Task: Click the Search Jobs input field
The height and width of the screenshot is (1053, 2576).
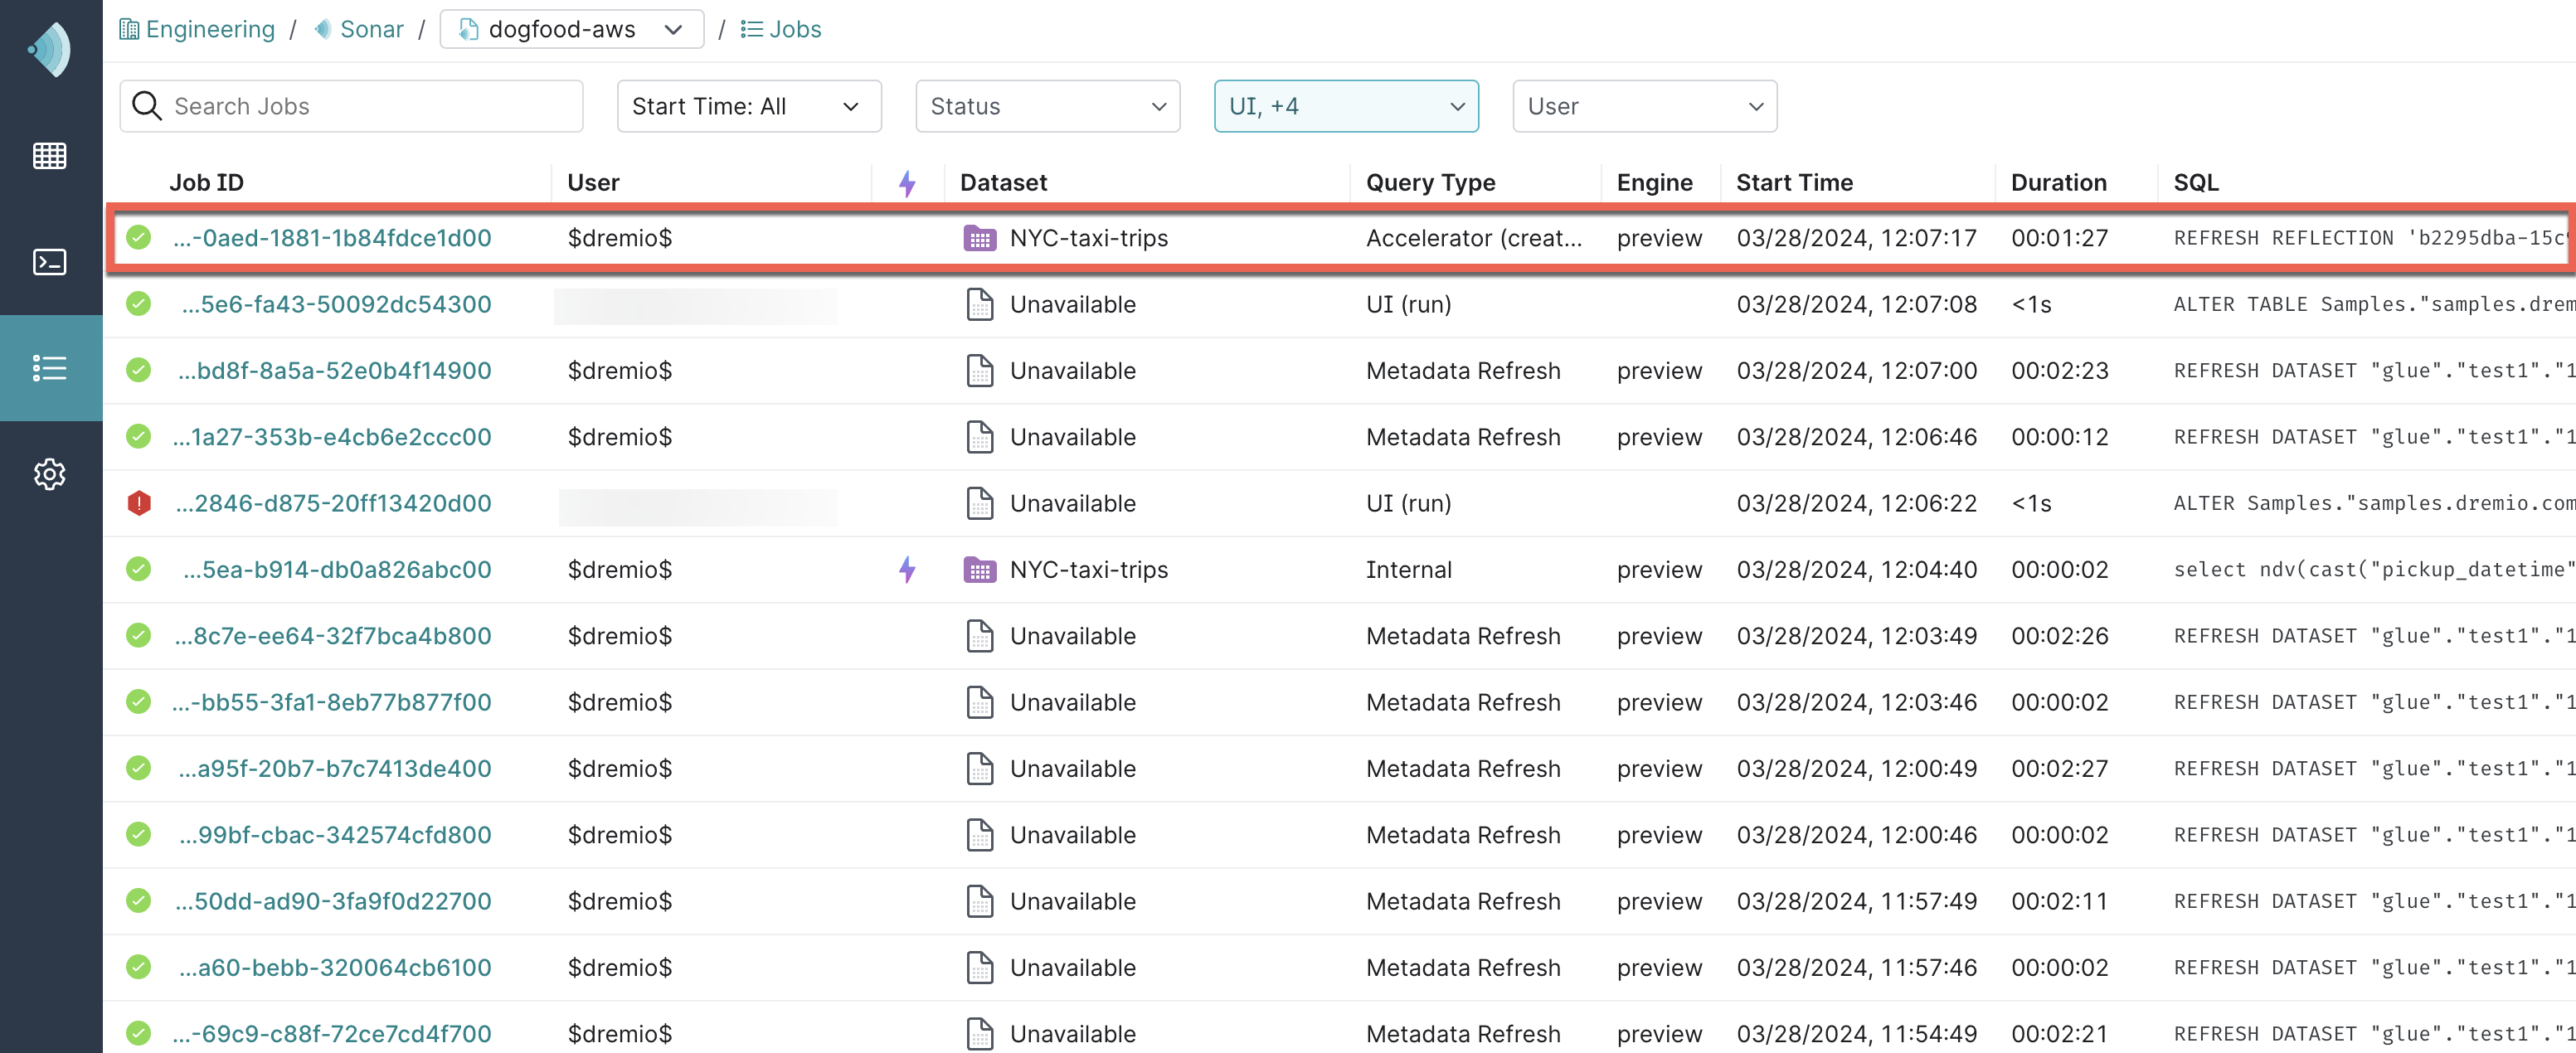Action: [x=353, y=105]
